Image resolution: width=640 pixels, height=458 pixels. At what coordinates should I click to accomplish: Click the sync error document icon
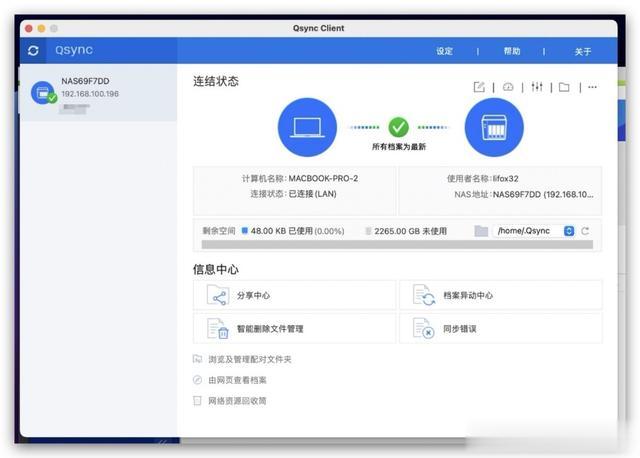[x=424, y=329]
